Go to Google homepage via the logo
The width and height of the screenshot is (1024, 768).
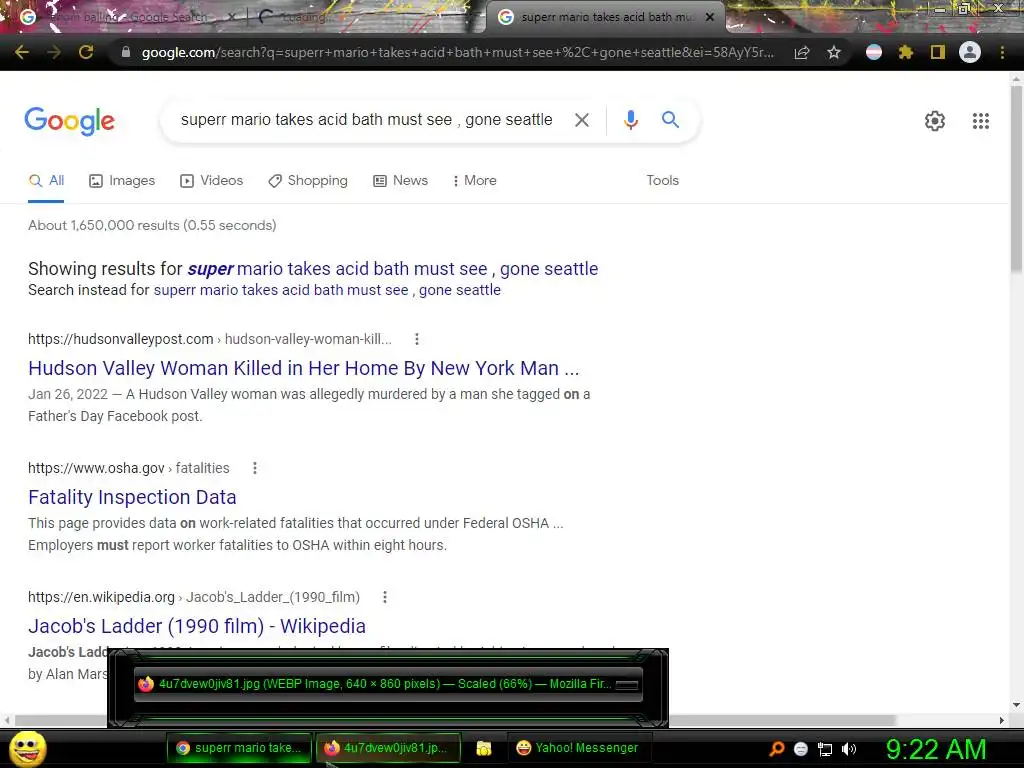(x=69, y=121)
